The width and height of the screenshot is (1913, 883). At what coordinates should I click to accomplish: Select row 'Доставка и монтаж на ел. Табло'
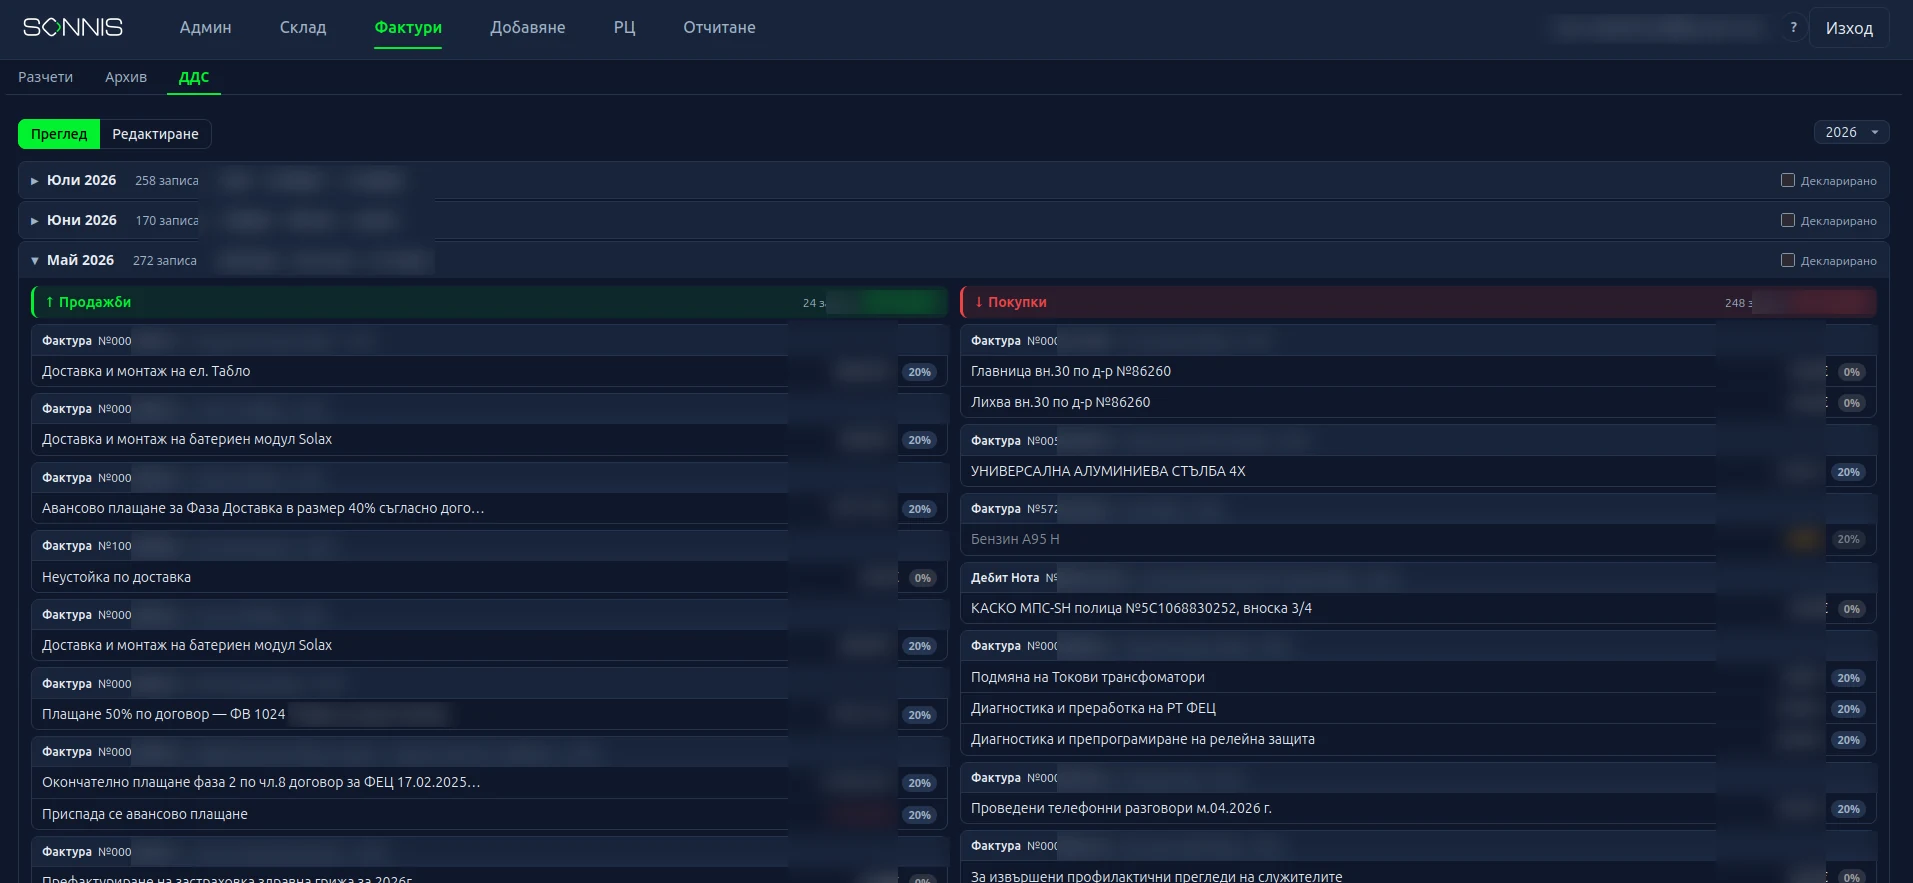pyautogui.click(x=489, y=371)
